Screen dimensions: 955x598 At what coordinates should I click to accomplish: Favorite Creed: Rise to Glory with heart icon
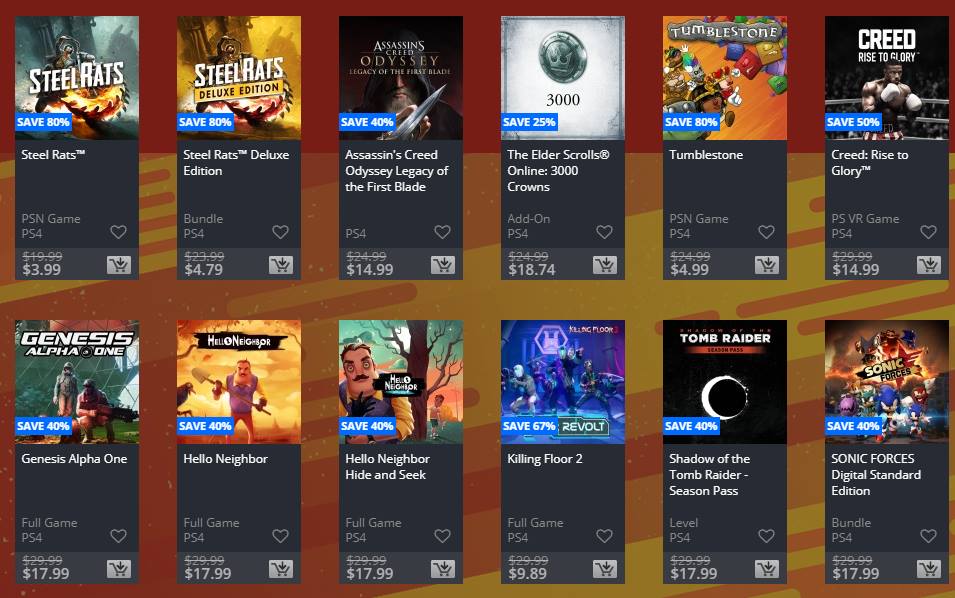click(928, 231)
